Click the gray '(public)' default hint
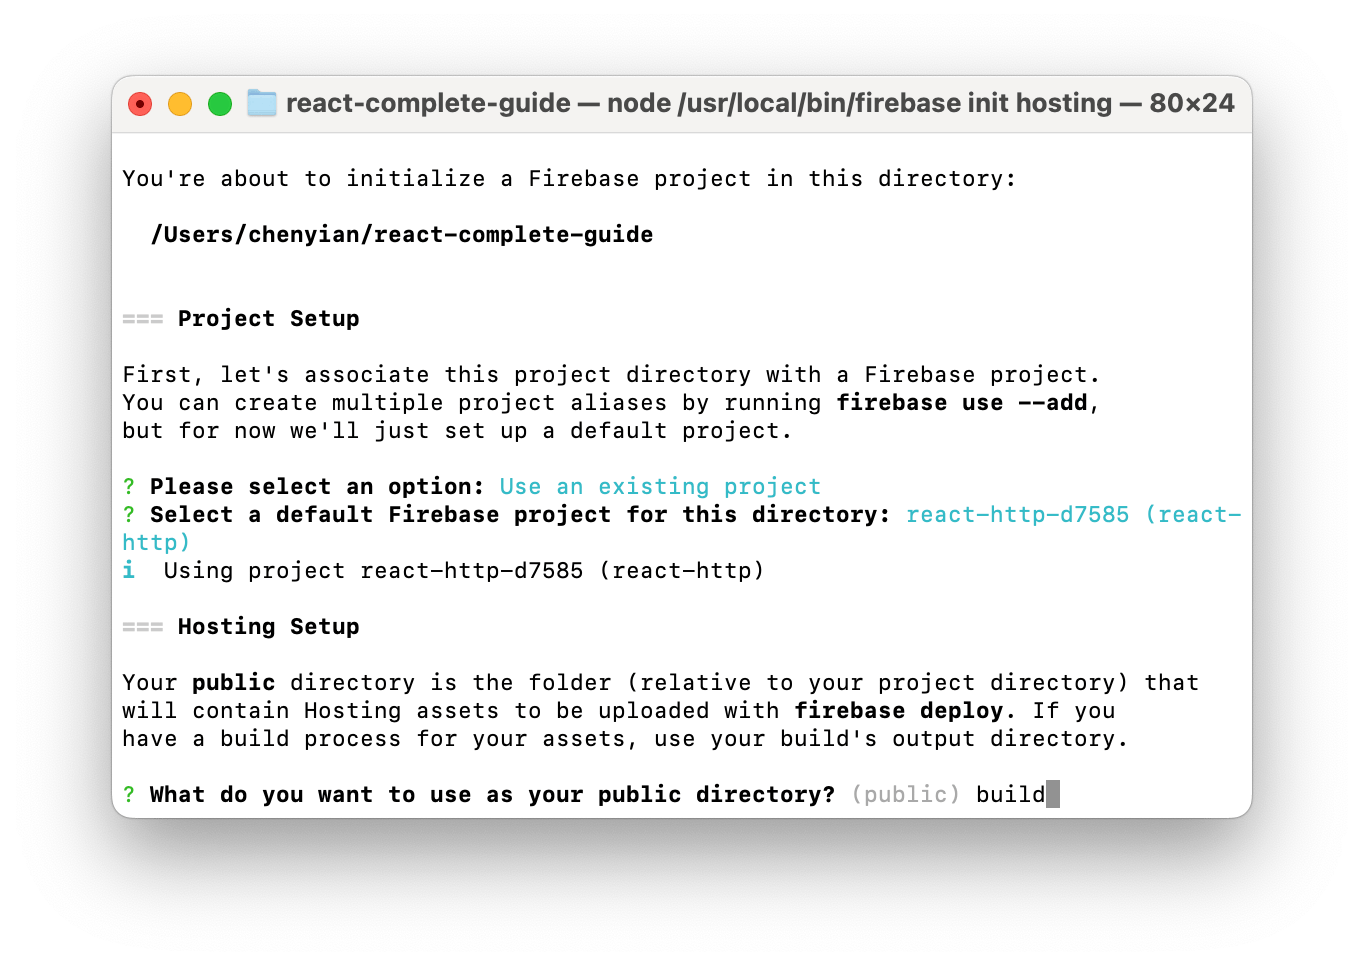Viewport: 1364px width, 966px height. (905, 795)
